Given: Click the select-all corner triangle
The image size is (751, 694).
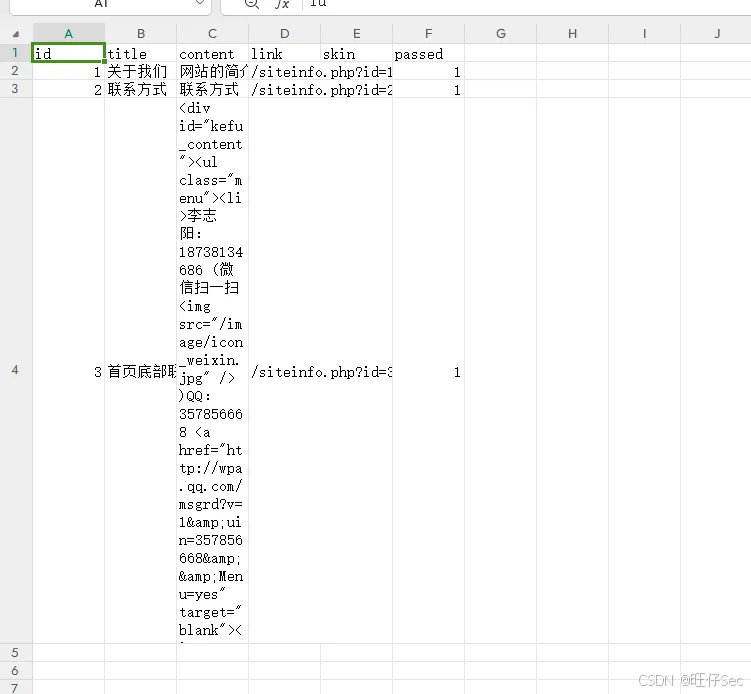Looking at the screenshot, I should (x=16, y=34).
